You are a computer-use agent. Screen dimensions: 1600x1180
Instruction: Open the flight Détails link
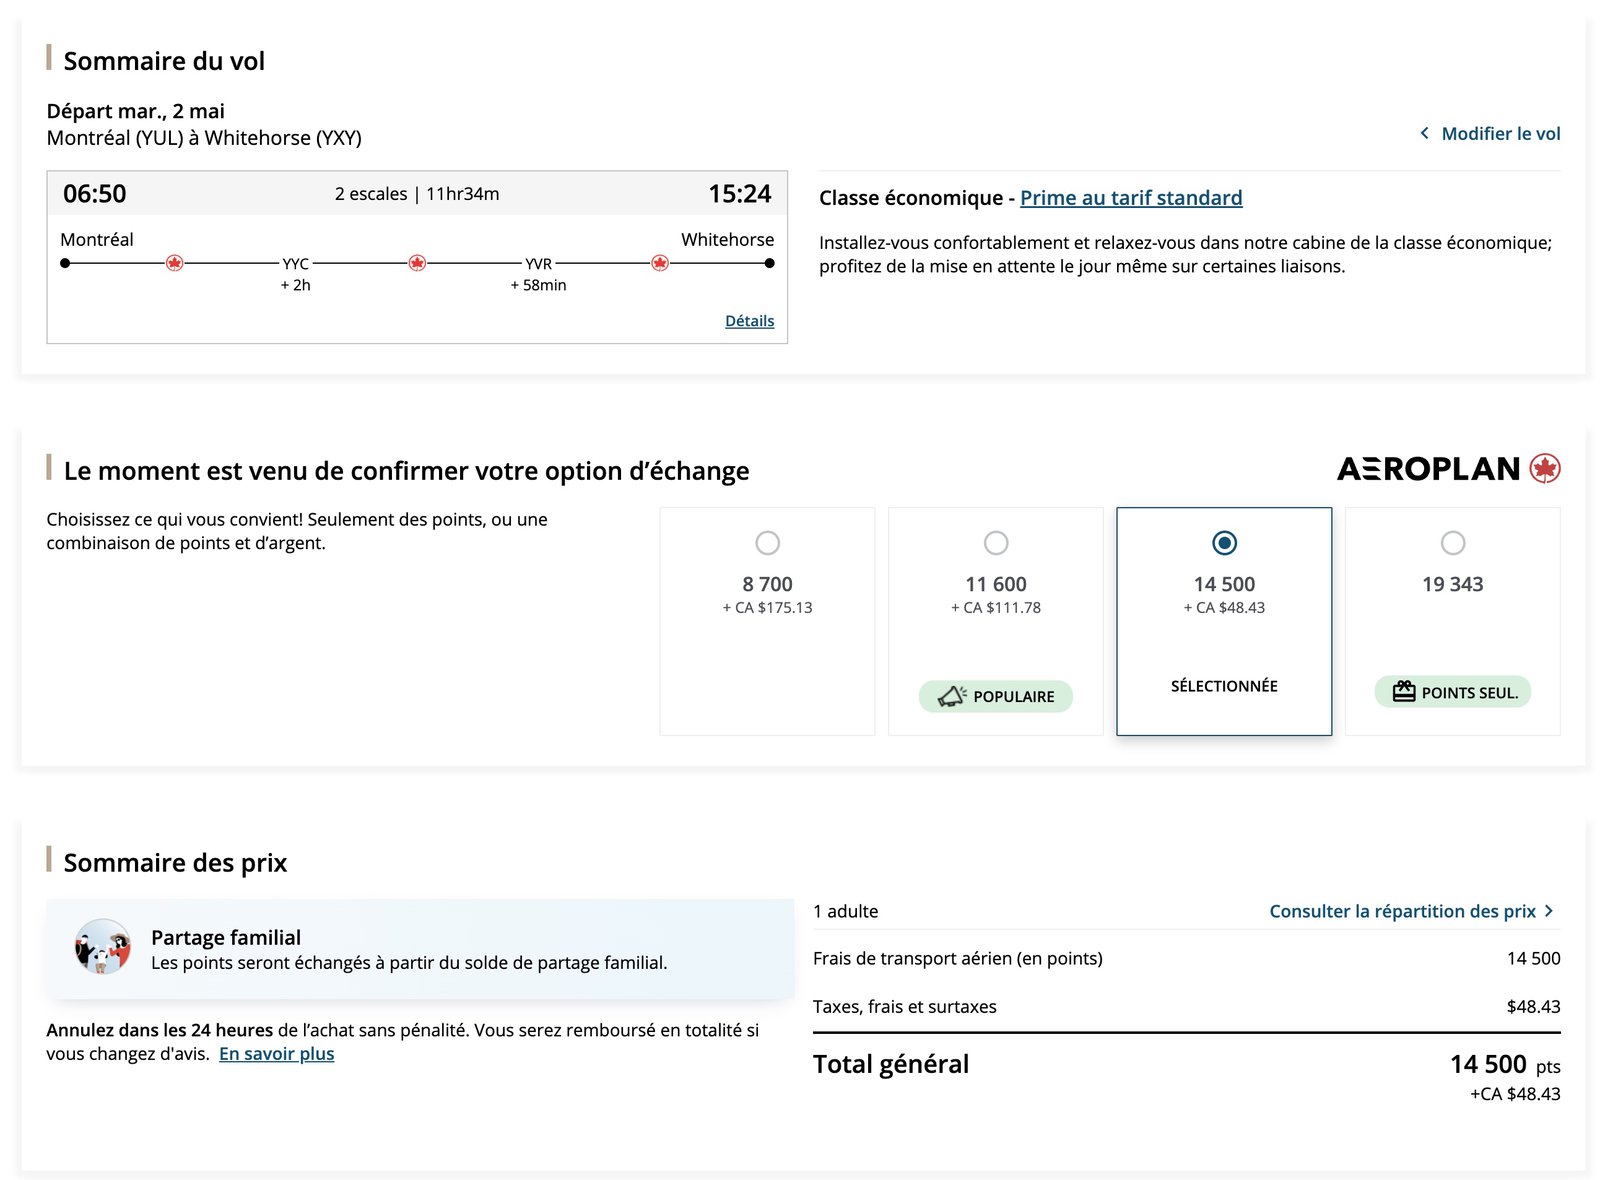(x=749, y=321)
